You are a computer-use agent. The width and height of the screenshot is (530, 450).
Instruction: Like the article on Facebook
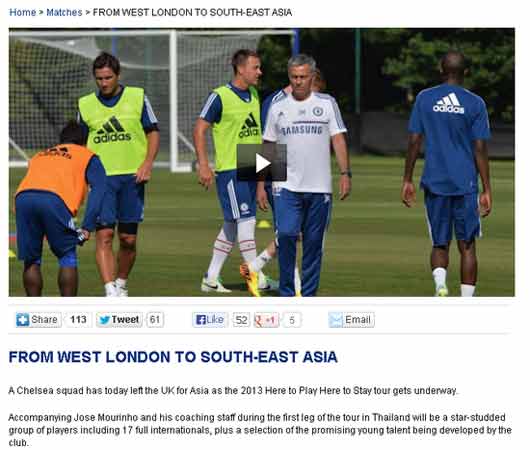pos(210,319)
